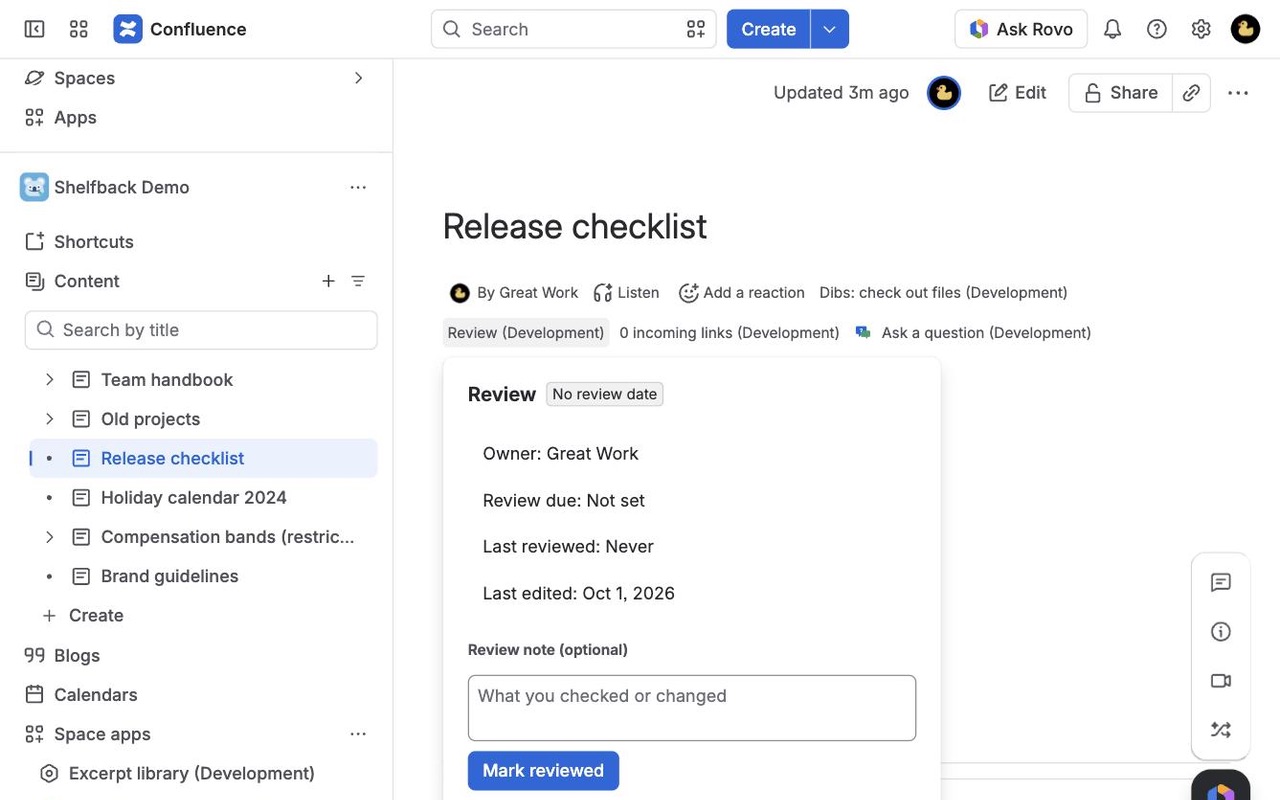1280x800 pixels.
Task: Click the Updated 3m ago text
Action: point(841,93)
